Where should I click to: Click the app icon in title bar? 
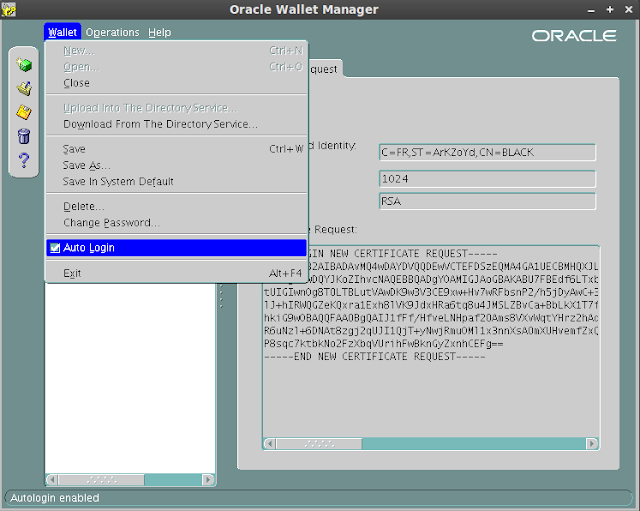[x=8, y=9]
